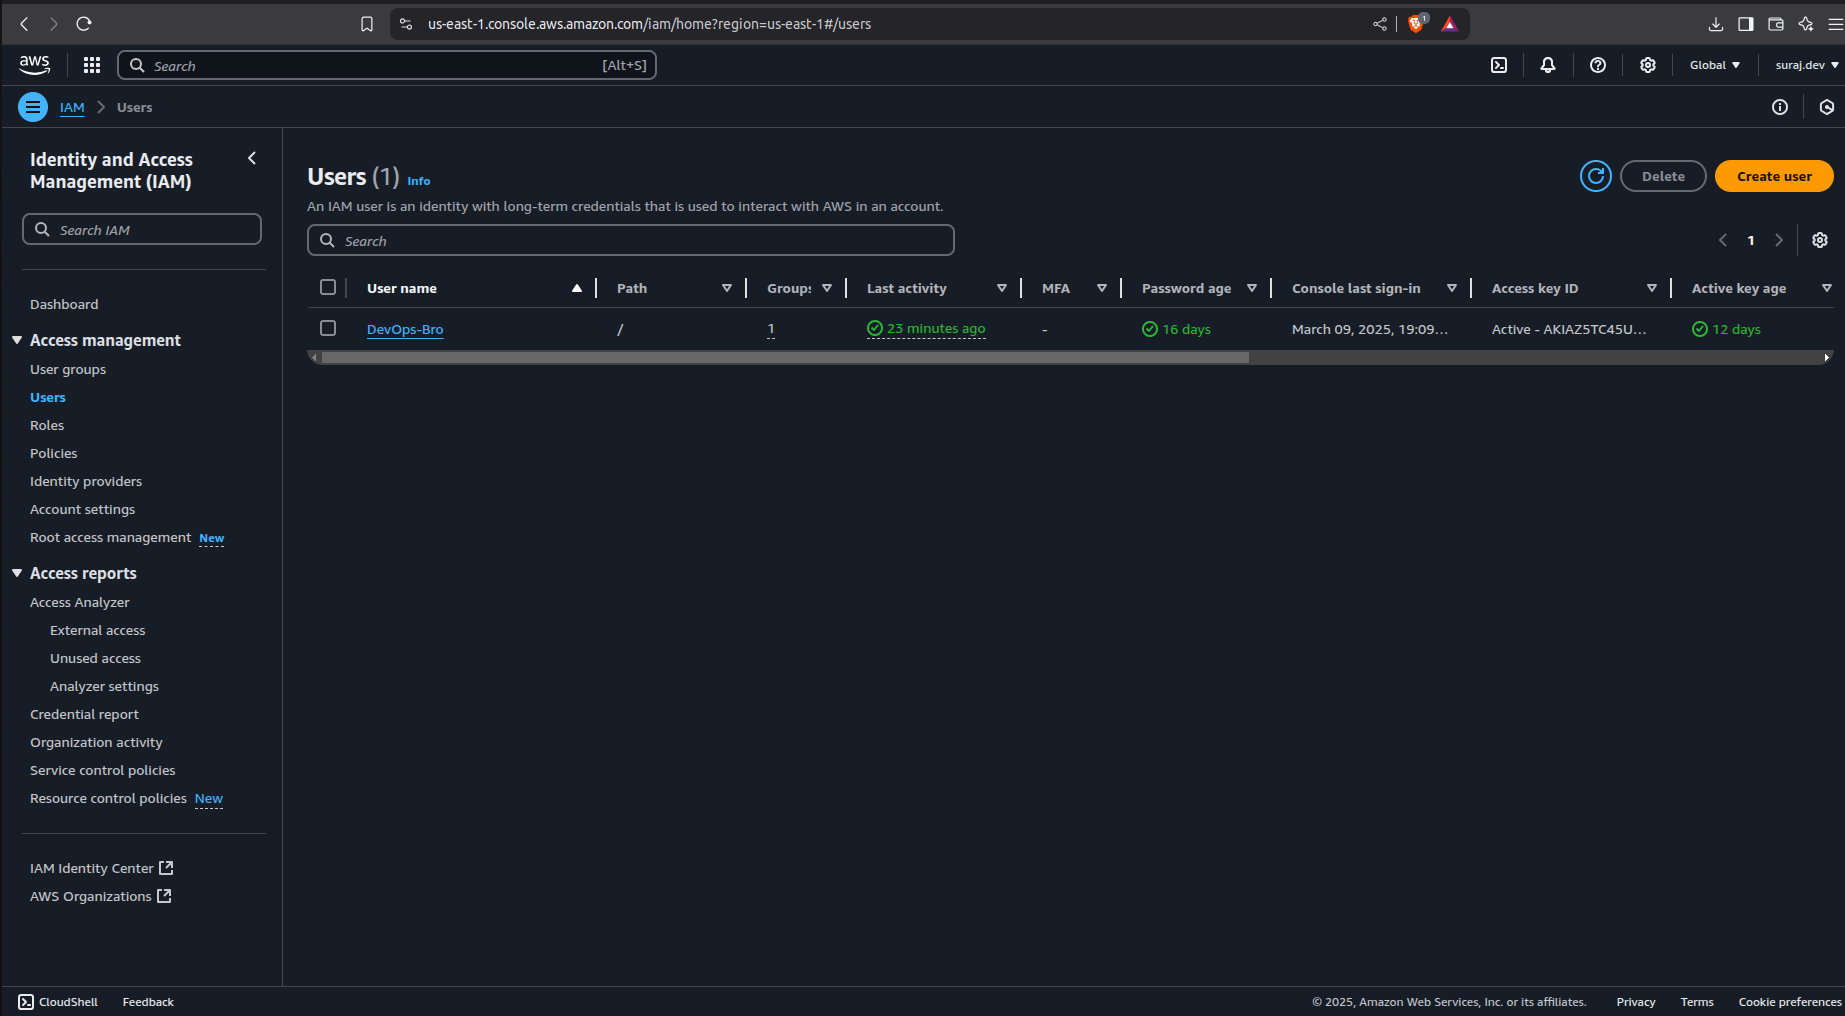Image resolution: width=1845 pixels, height=1016 pixels.
Task: Click the AWS logo home icon
Action: [x=34, y=65]
